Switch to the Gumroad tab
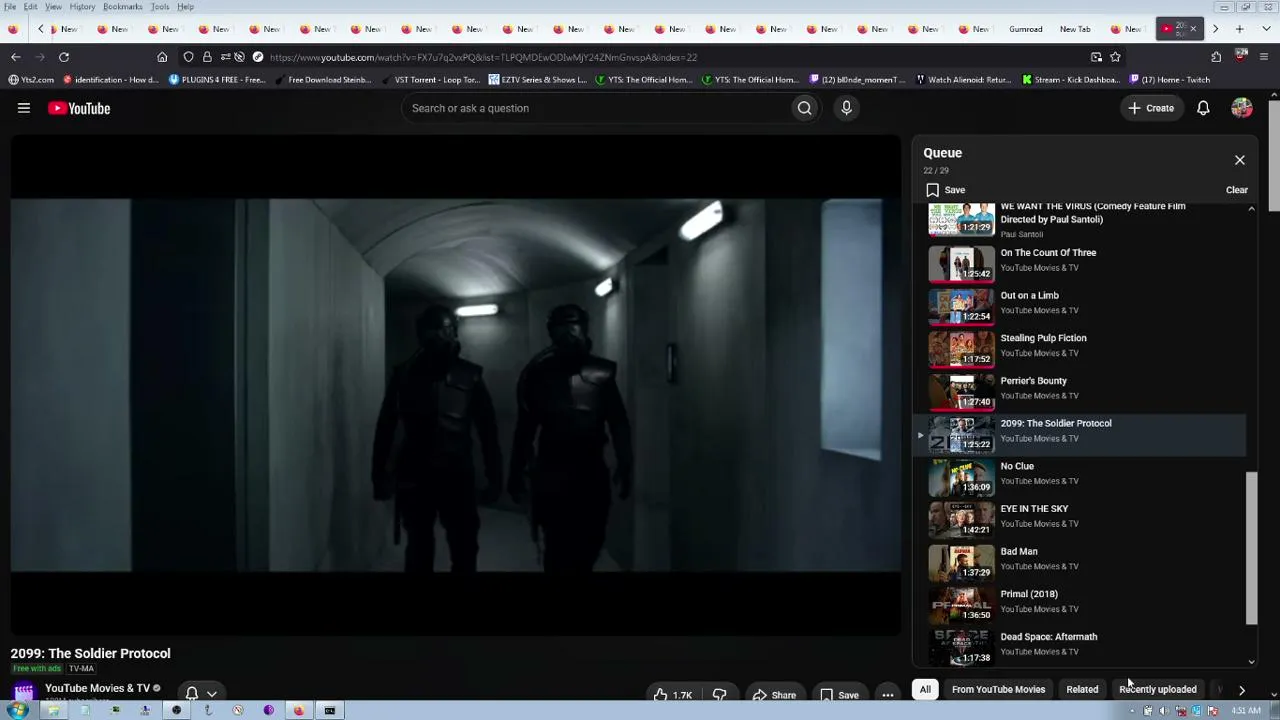 point(1025,29)
